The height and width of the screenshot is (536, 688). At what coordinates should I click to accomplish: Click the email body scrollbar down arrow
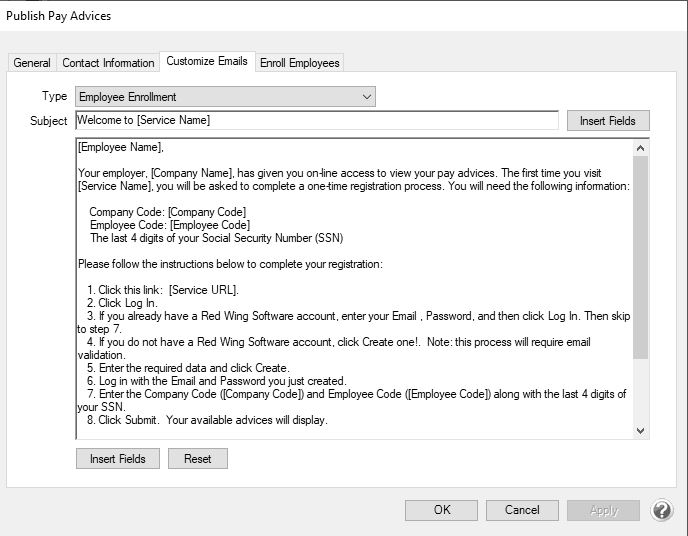pos(641,430)
